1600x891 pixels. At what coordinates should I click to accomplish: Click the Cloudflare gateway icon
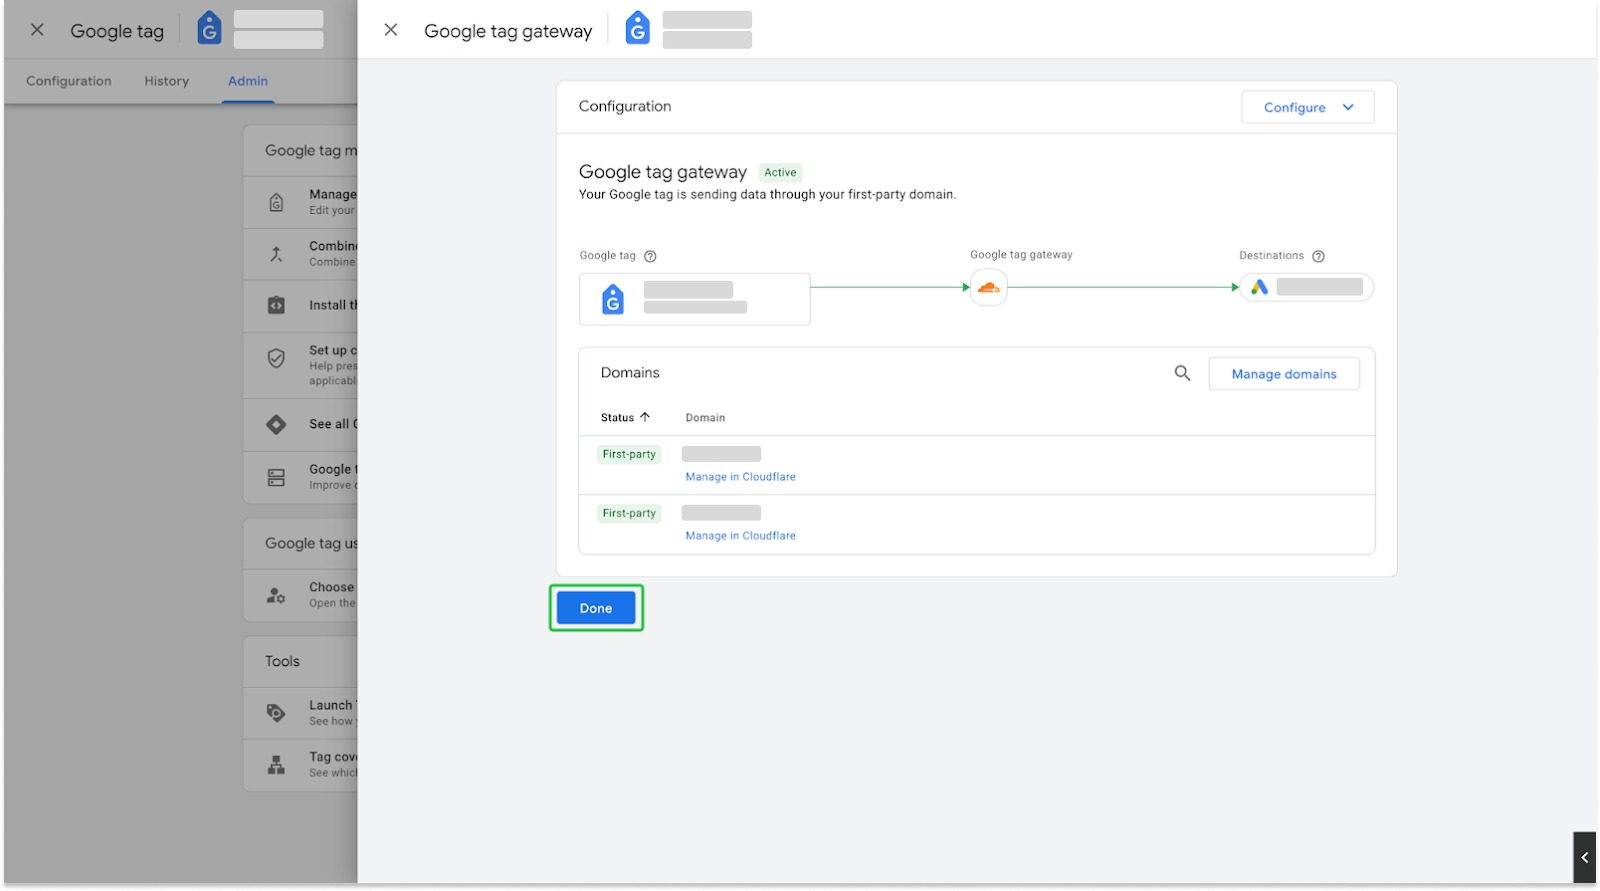click(988, 287)
